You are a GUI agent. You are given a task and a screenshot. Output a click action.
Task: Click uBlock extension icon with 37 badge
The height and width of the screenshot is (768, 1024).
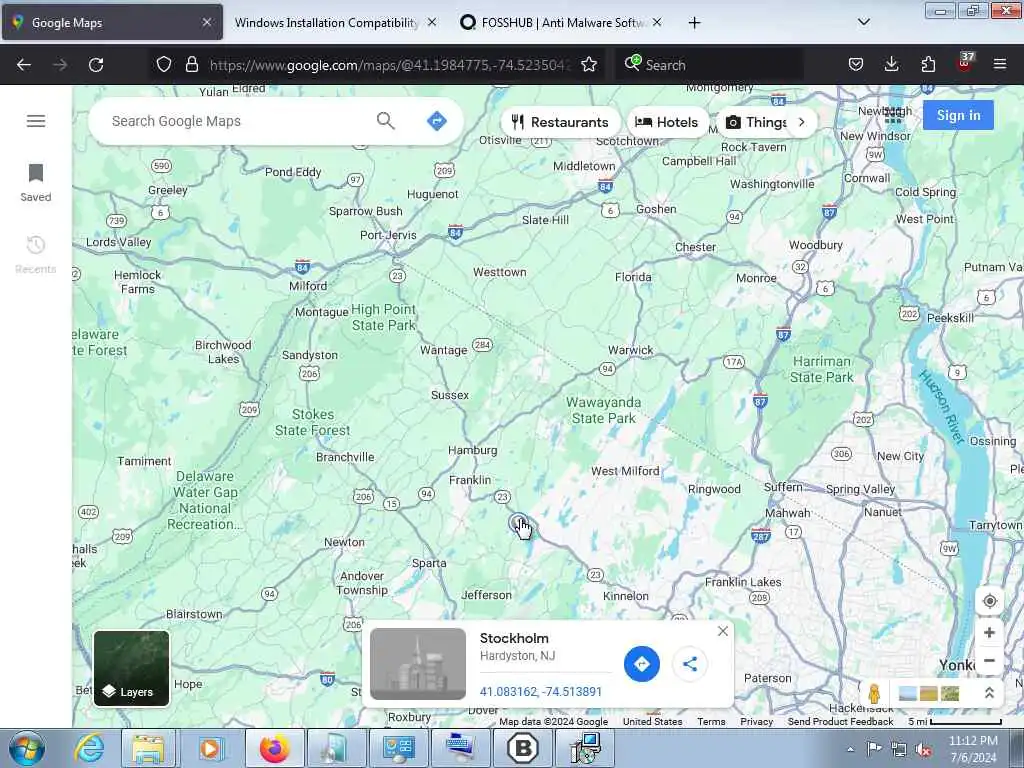coord(965,63)
